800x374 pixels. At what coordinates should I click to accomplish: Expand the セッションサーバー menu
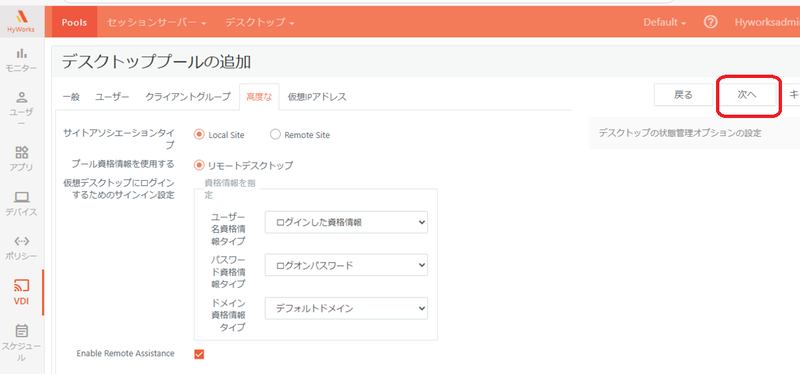point(157,22)
